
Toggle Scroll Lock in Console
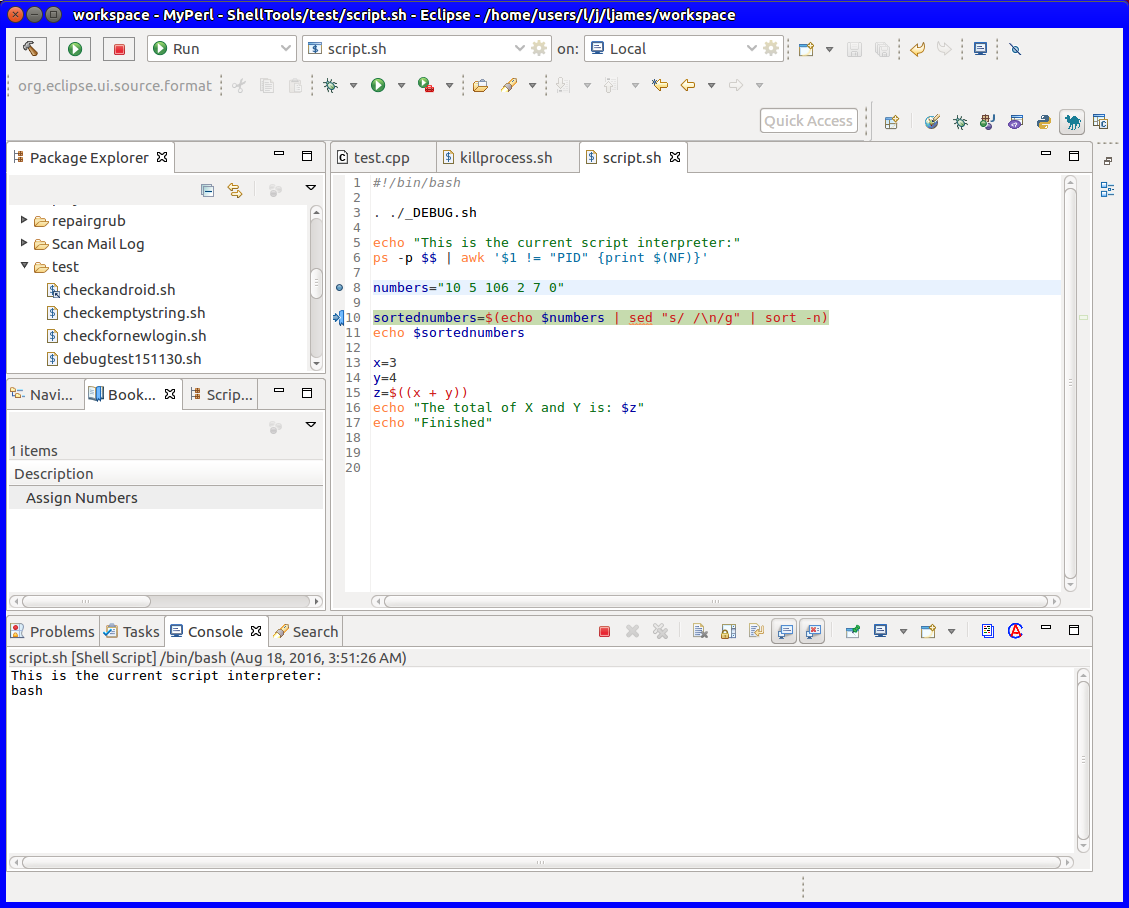[728, 631]
